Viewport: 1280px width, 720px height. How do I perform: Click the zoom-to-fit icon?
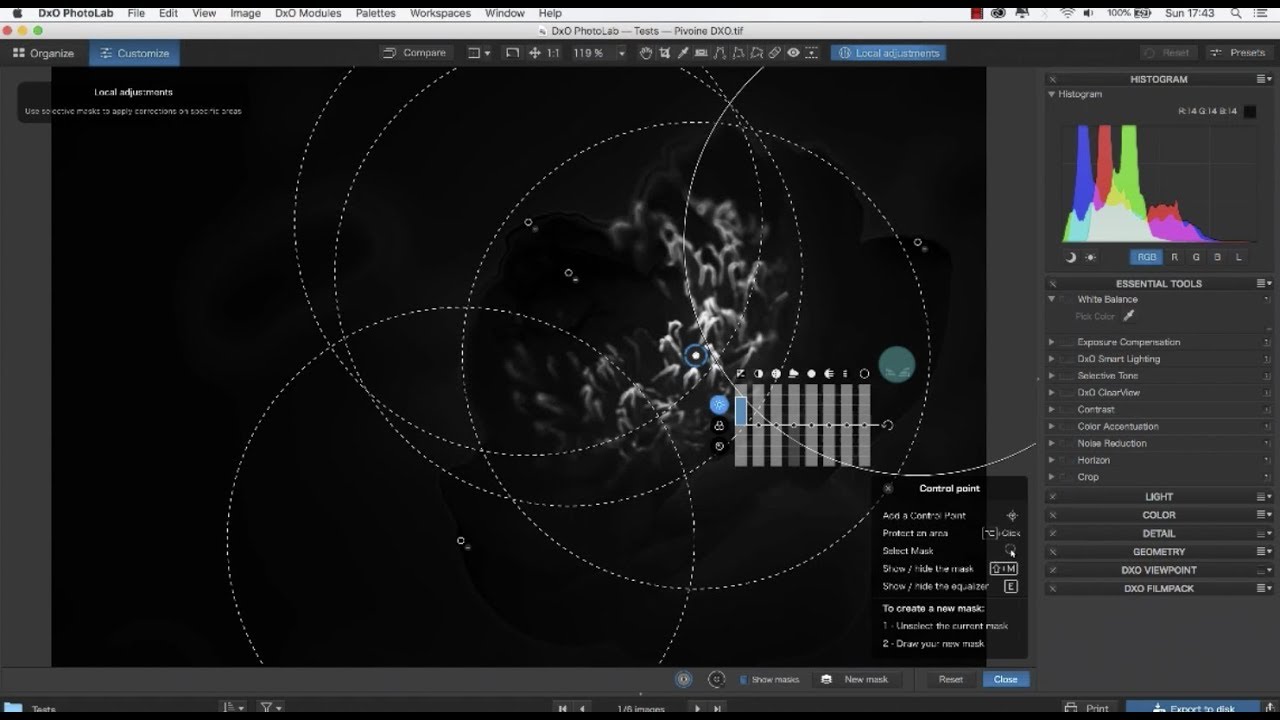pyautogui.click(x=534, y=53)
